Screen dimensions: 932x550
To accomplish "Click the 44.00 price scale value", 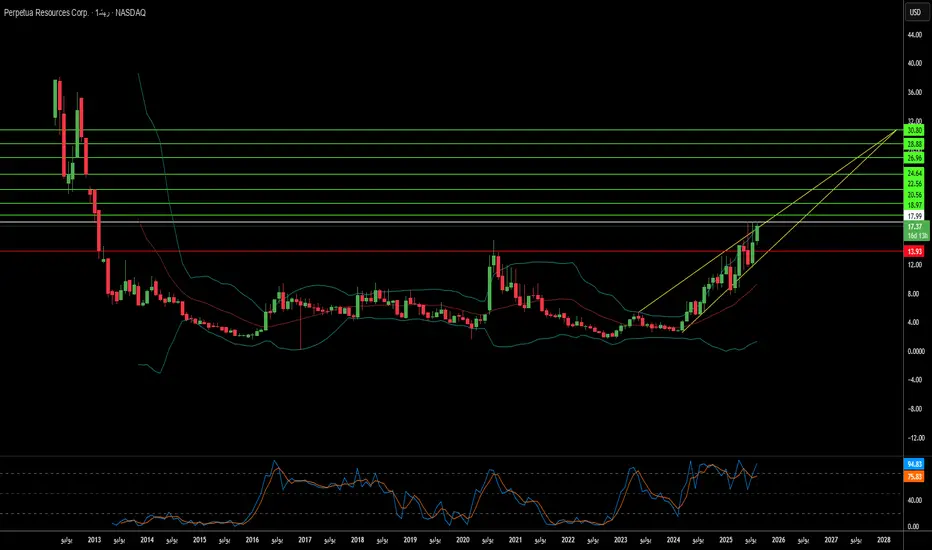I will [915, 35].
